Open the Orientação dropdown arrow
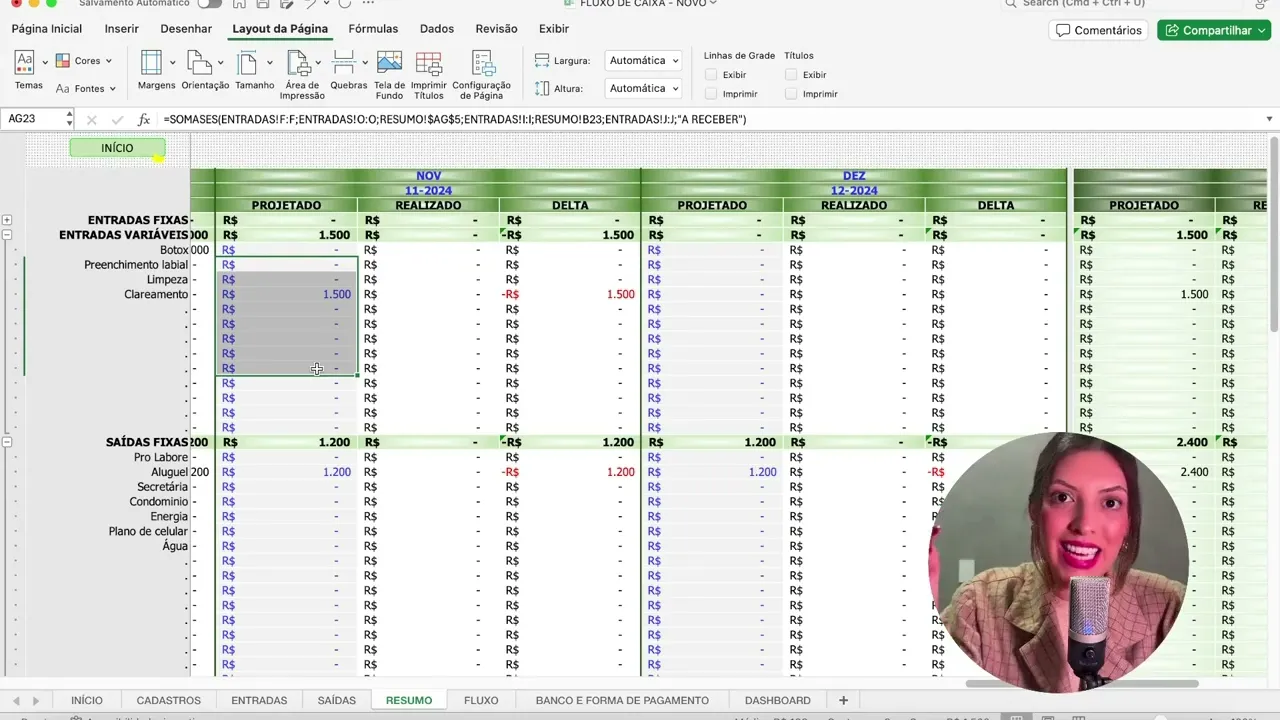 click(x=221, y=63)
